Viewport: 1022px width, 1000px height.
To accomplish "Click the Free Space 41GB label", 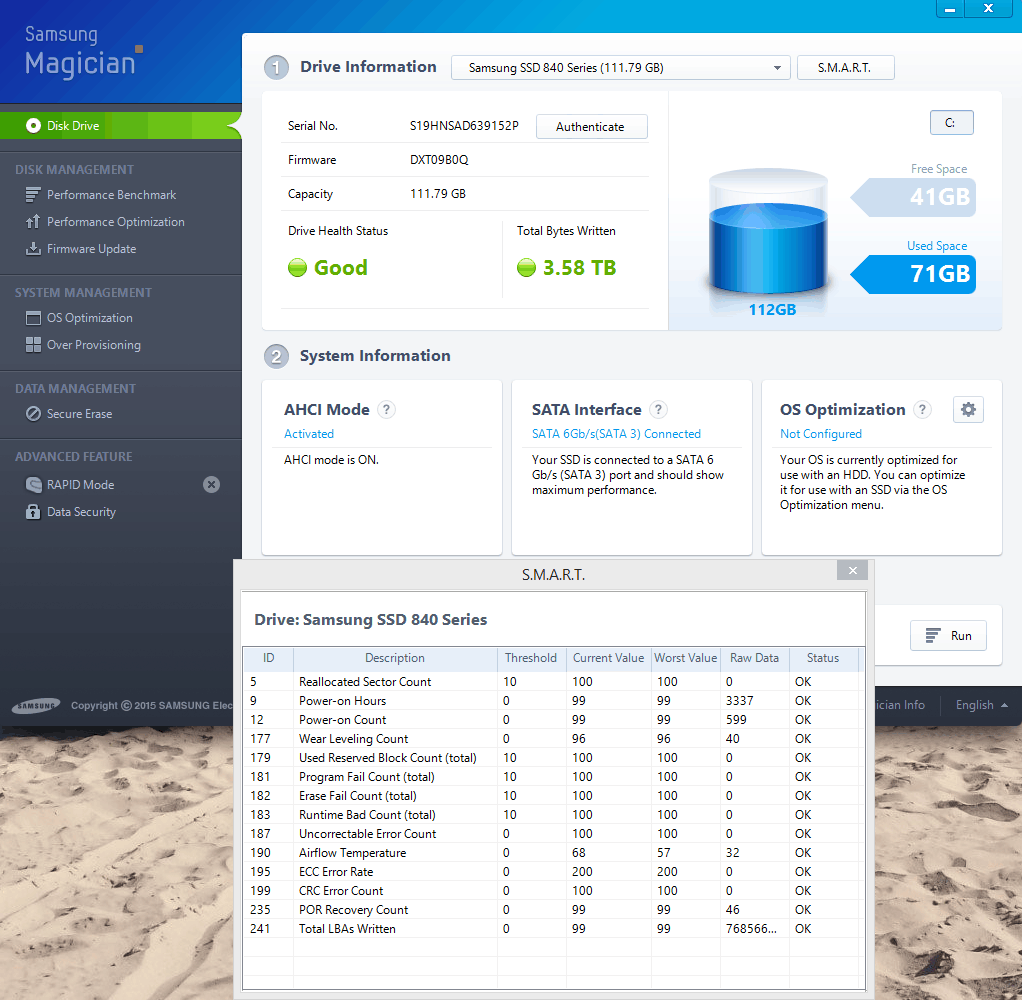I will 914,197.
